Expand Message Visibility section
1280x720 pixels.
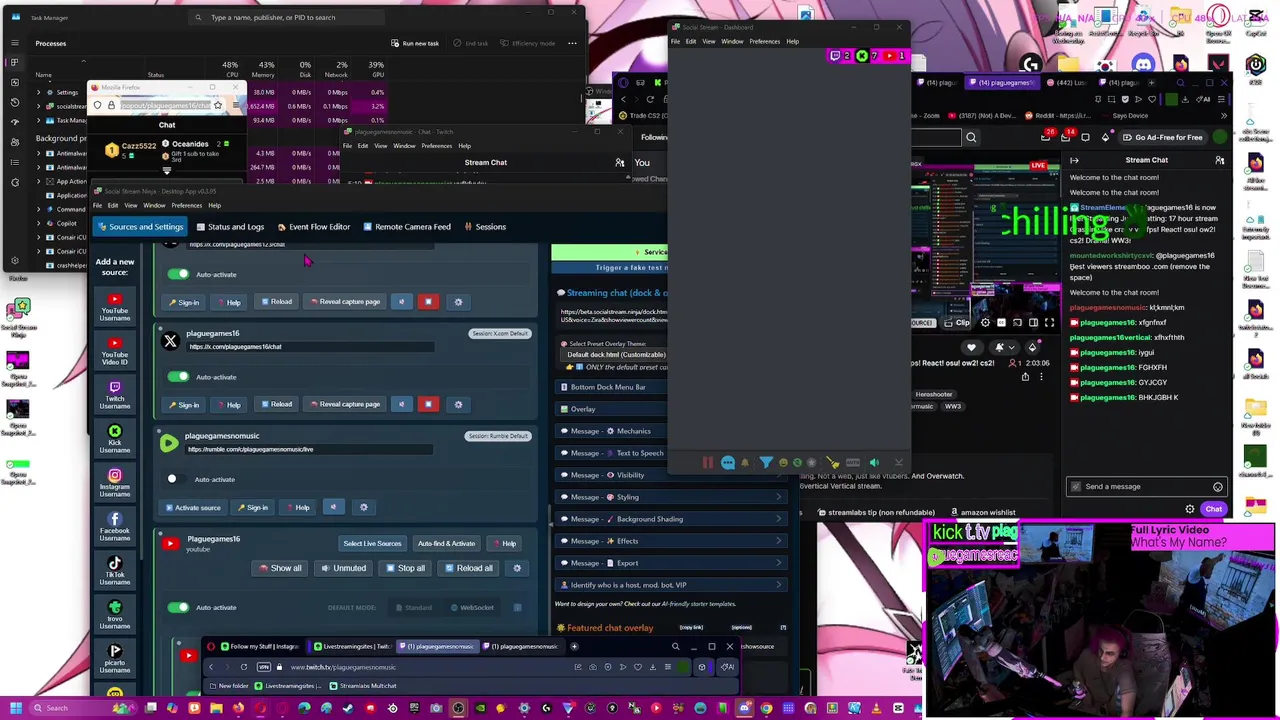669,475
